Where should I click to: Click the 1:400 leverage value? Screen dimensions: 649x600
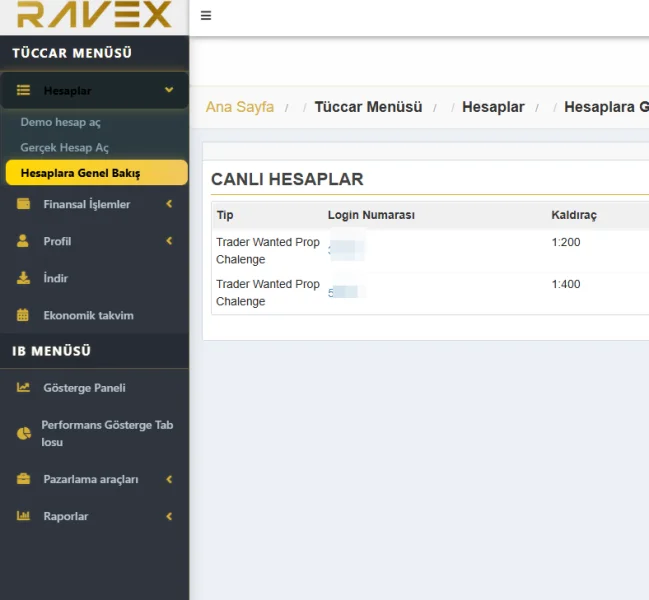point(566,284)
